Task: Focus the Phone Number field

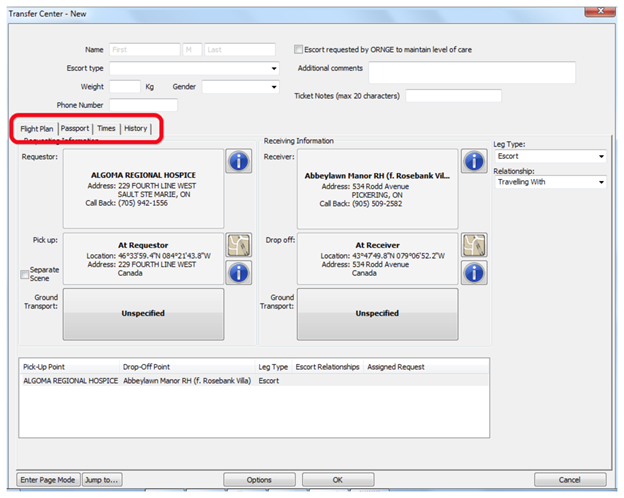Action: click(143, 105)
